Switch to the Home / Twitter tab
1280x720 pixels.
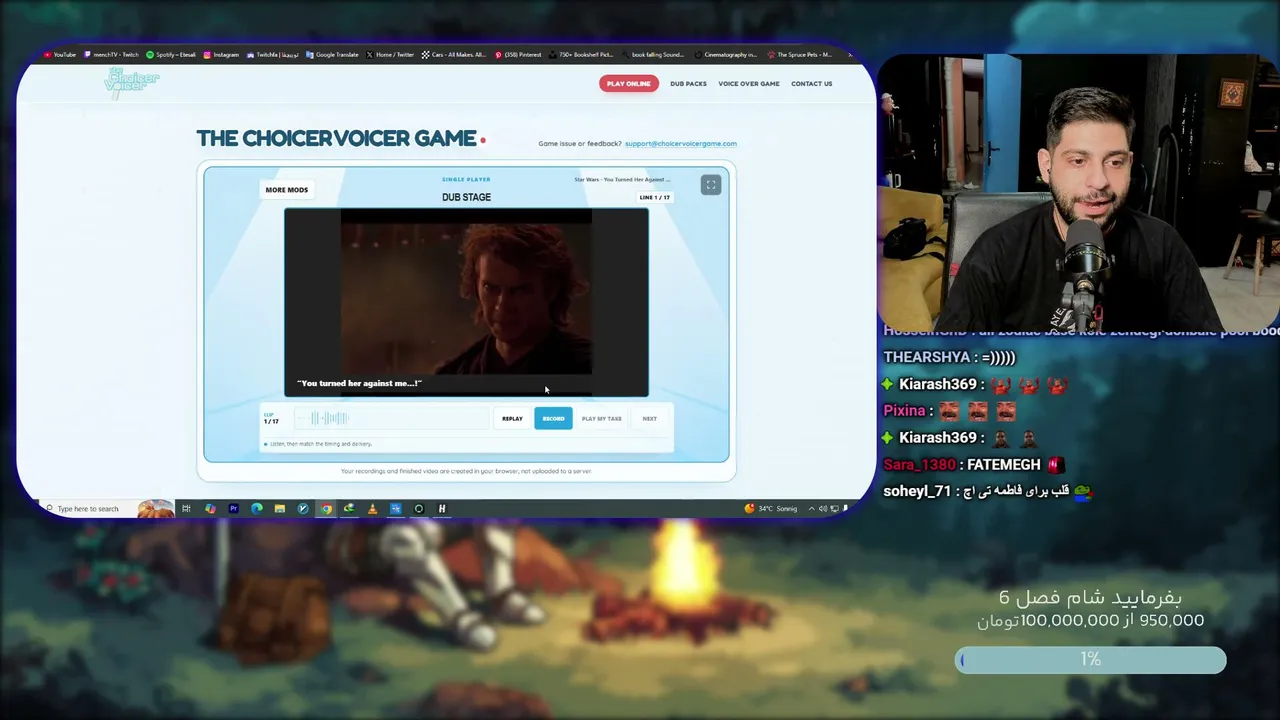pyautogui.click(x=390, y=55)
